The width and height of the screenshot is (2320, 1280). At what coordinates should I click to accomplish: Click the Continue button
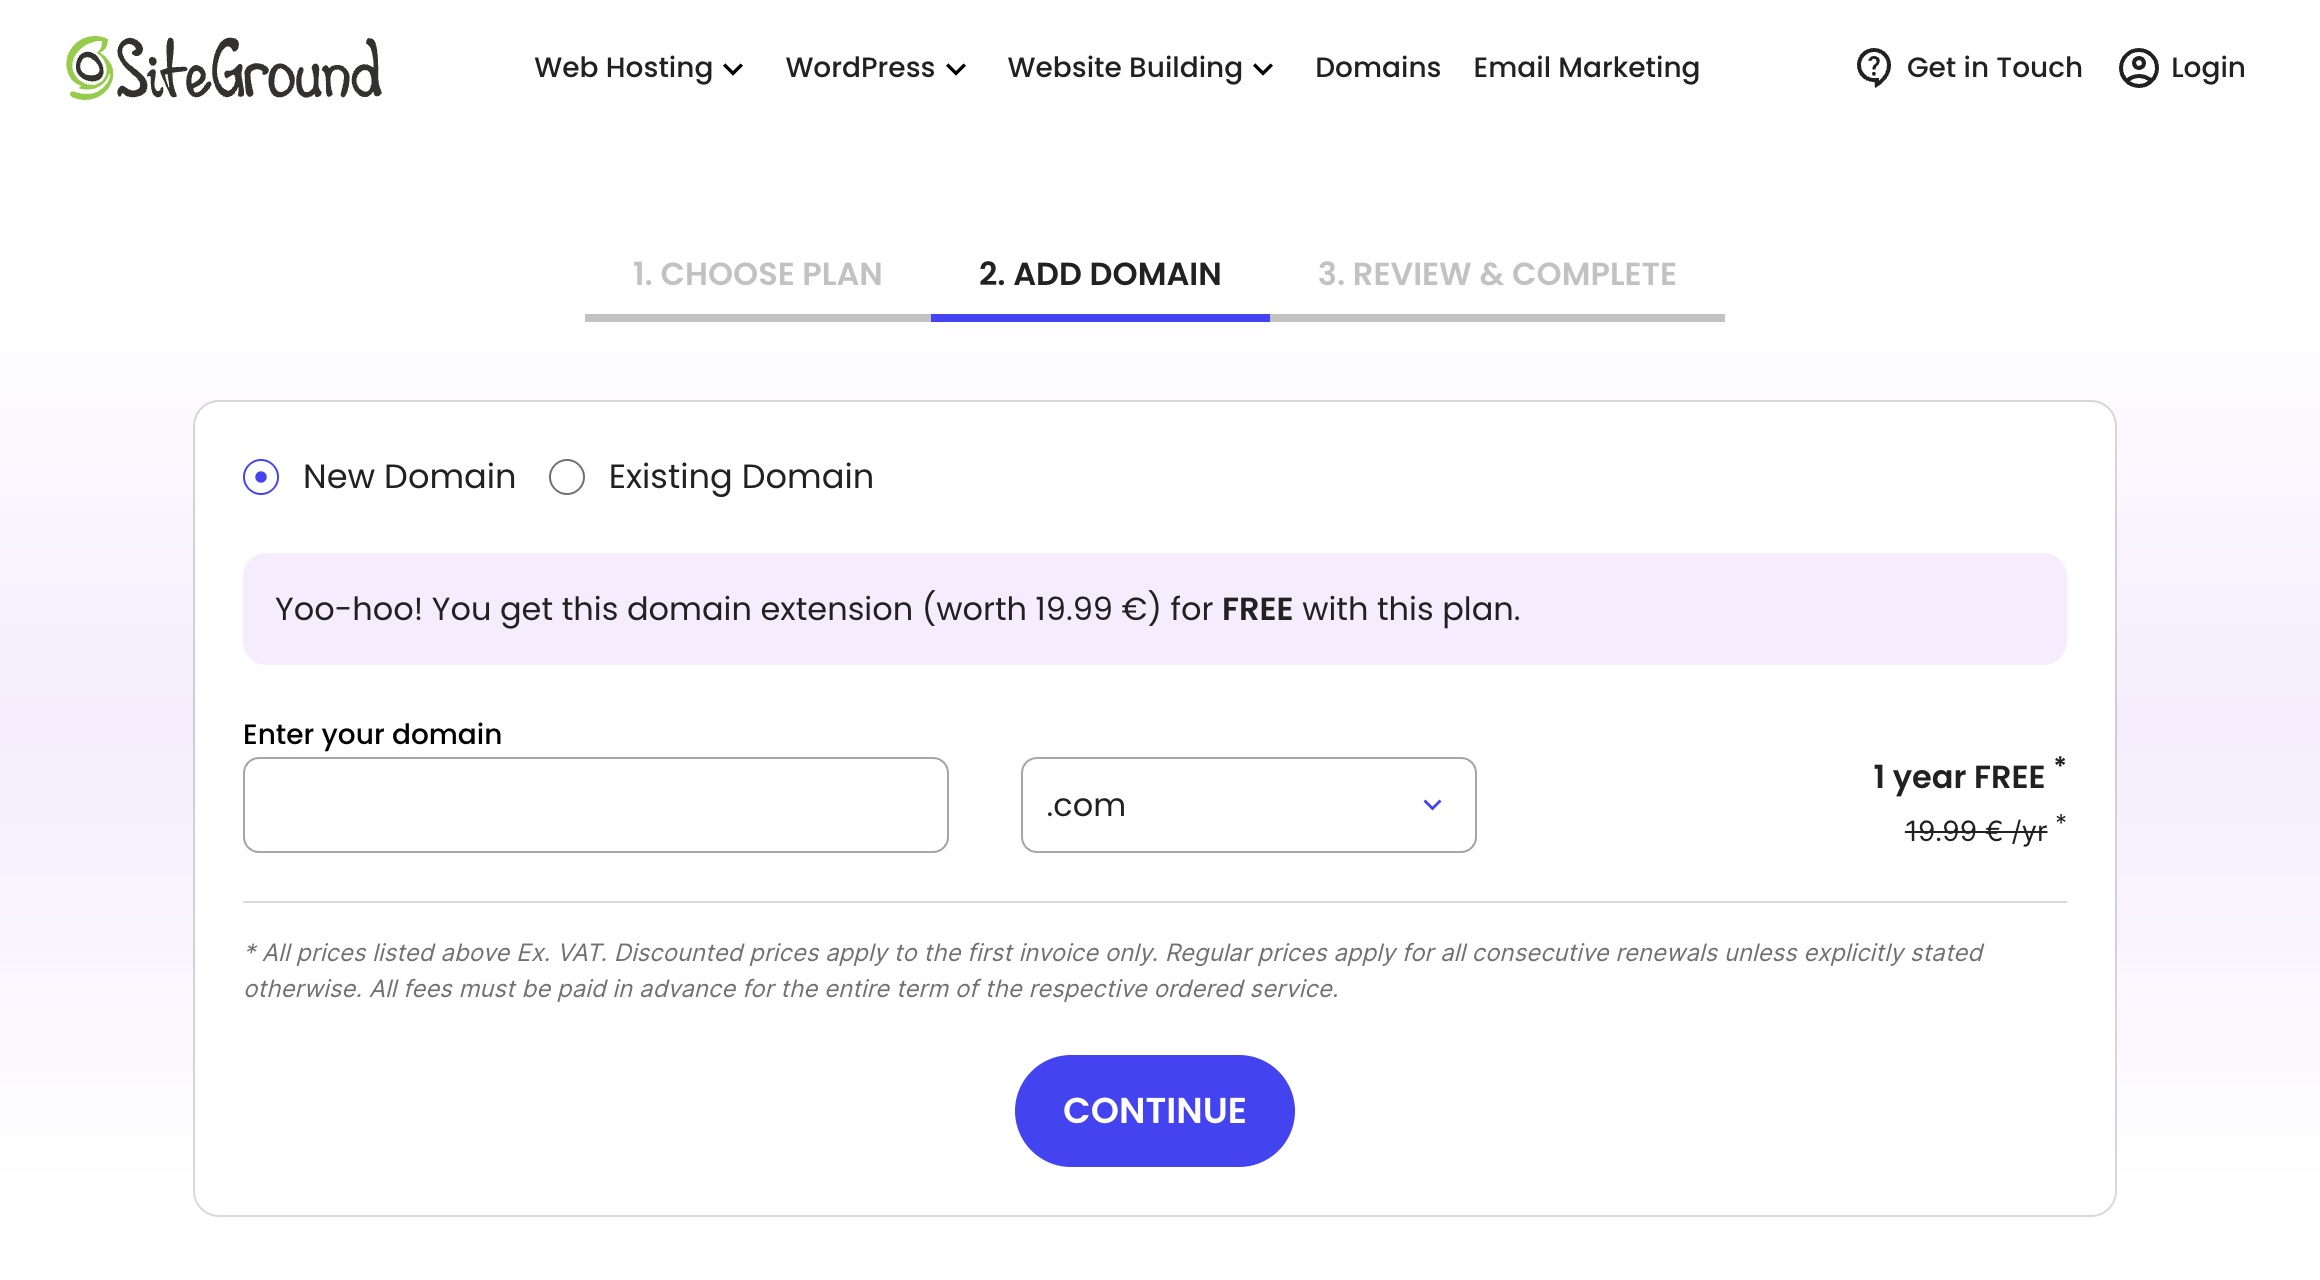coord(1155,1111)
